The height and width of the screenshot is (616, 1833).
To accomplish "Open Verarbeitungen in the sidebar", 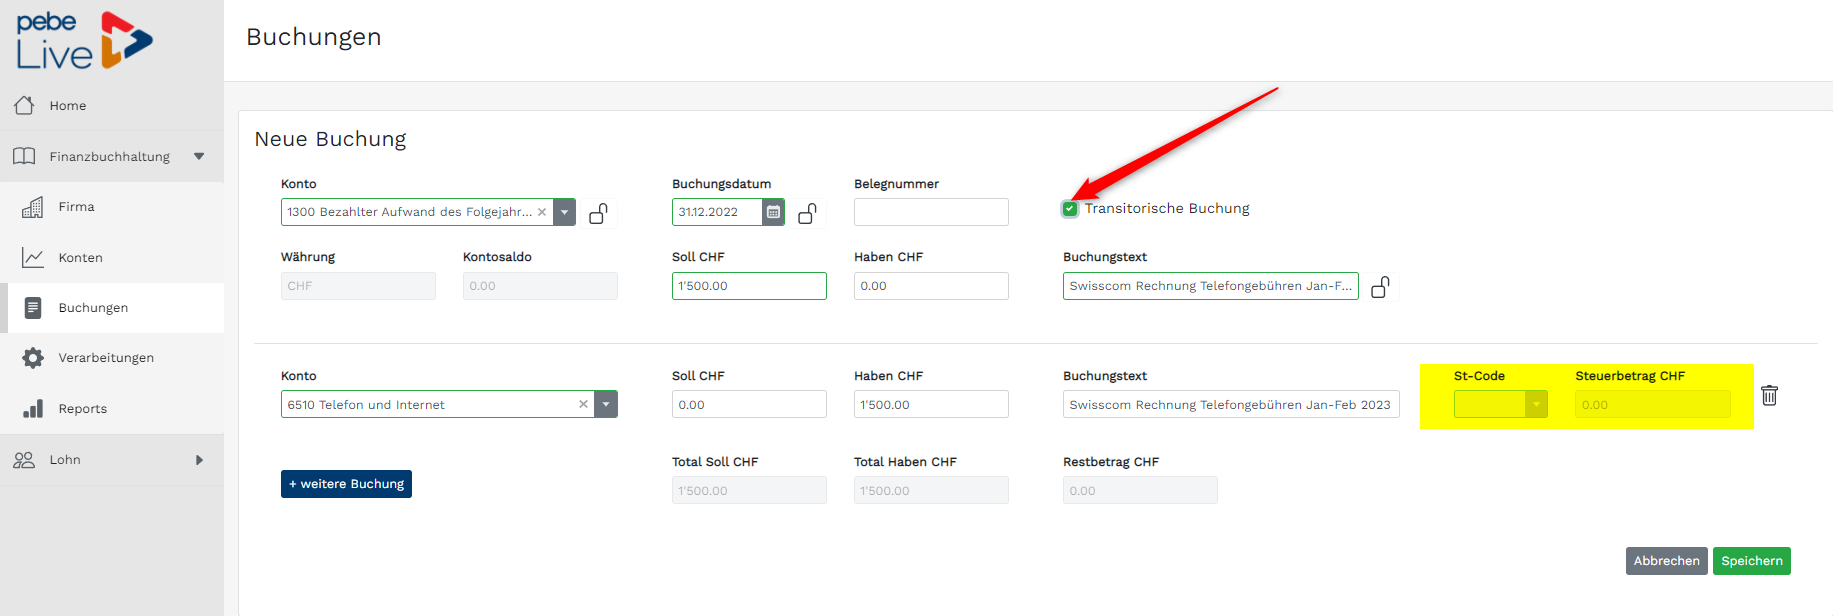I will click(x=105, y=358).
